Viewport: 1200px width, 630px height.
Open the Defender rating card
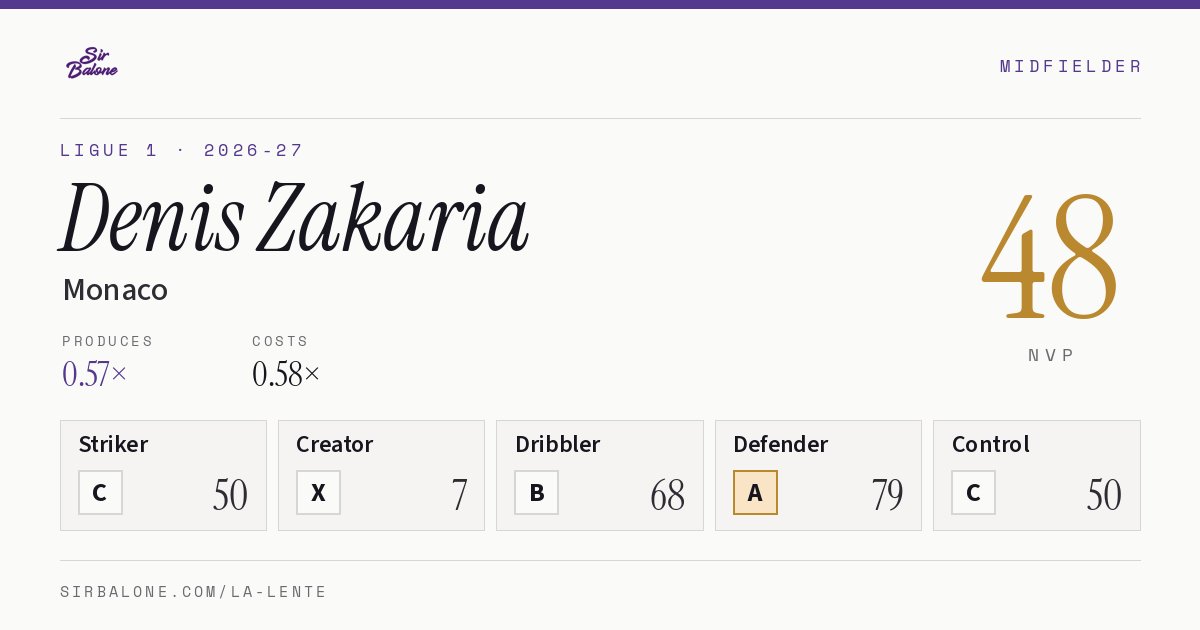click(x=818, y=475)
